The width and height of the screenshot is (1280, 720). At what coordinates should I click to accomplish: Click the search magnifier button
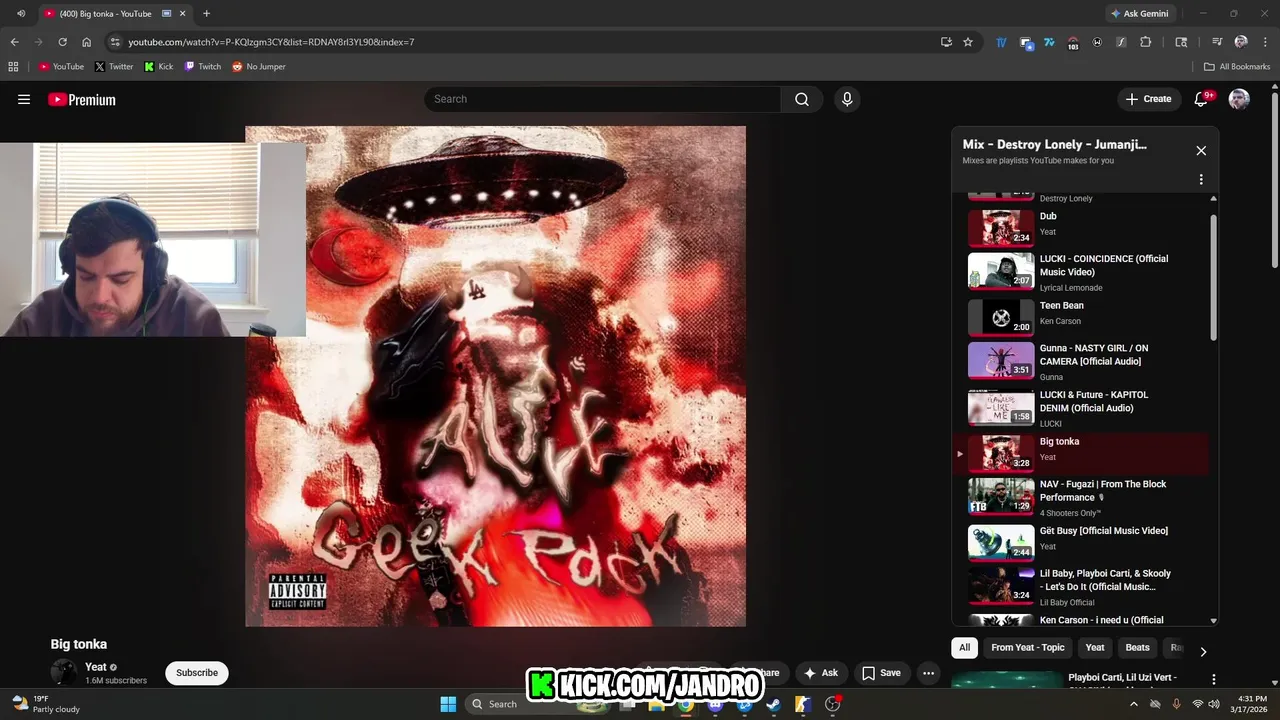pyautogui.click(x=802, y=99)
